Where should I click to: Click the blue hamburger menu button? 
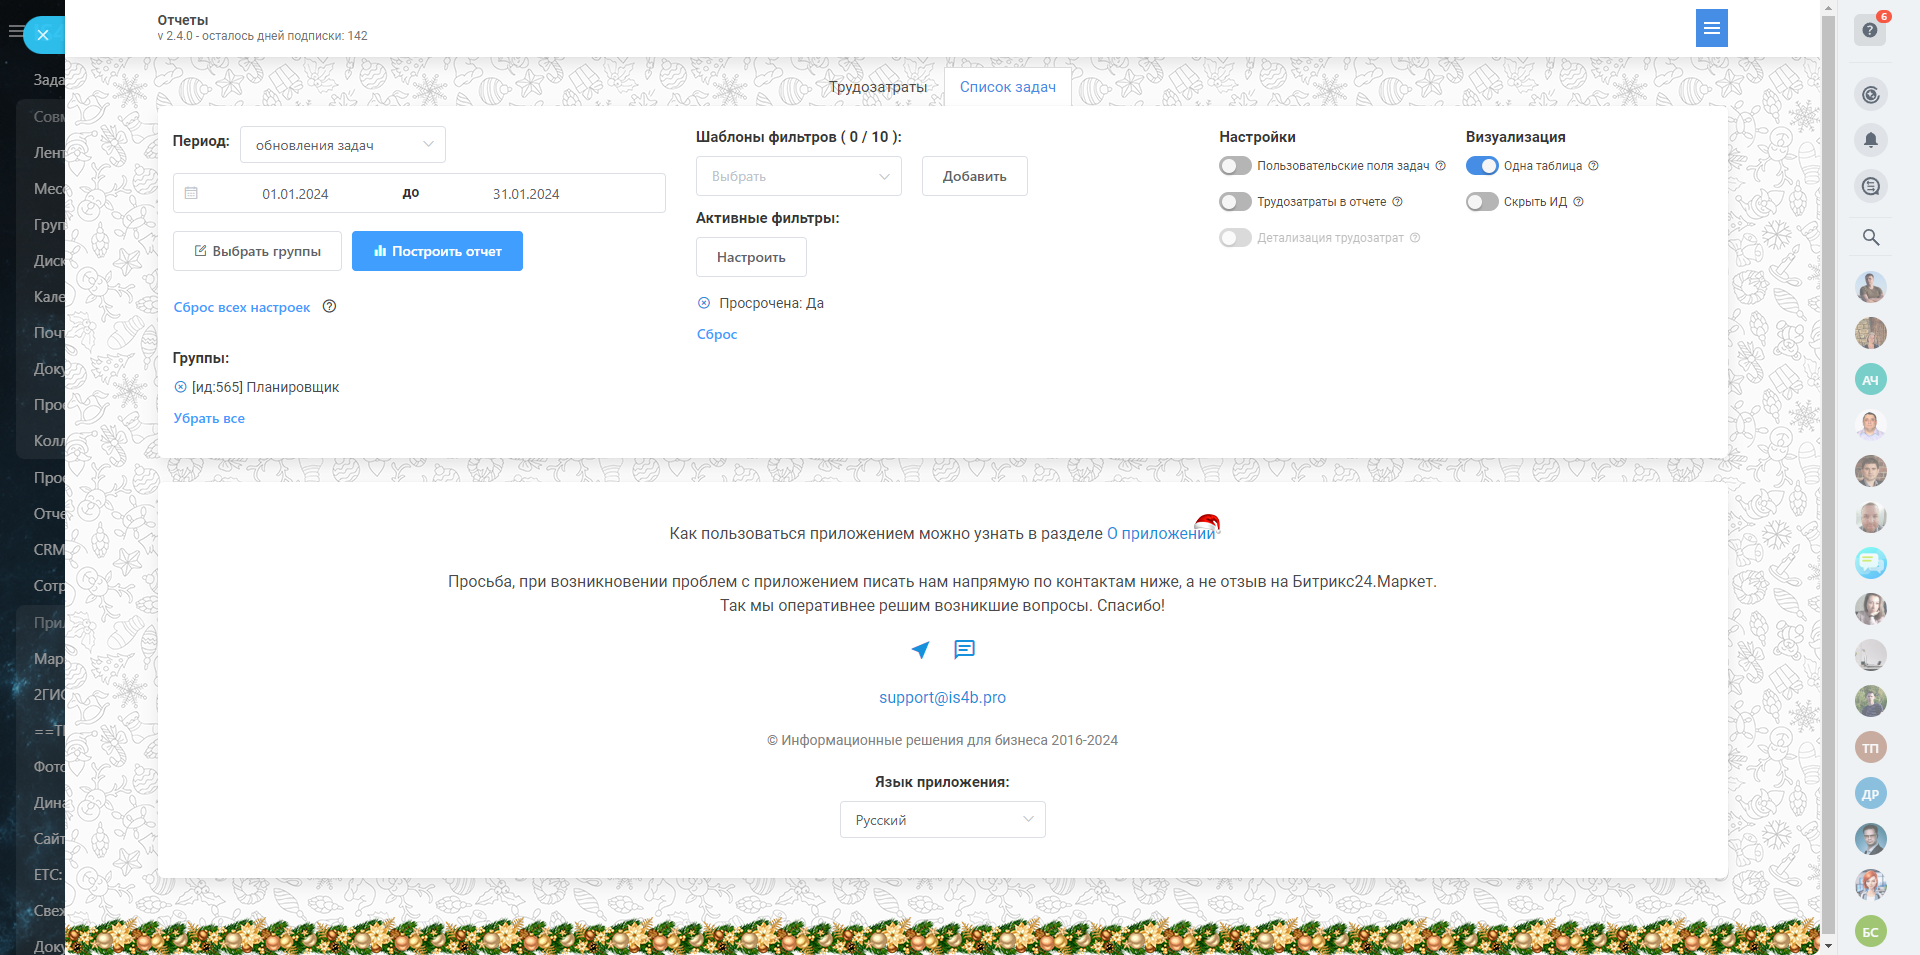pos(1712,28)
